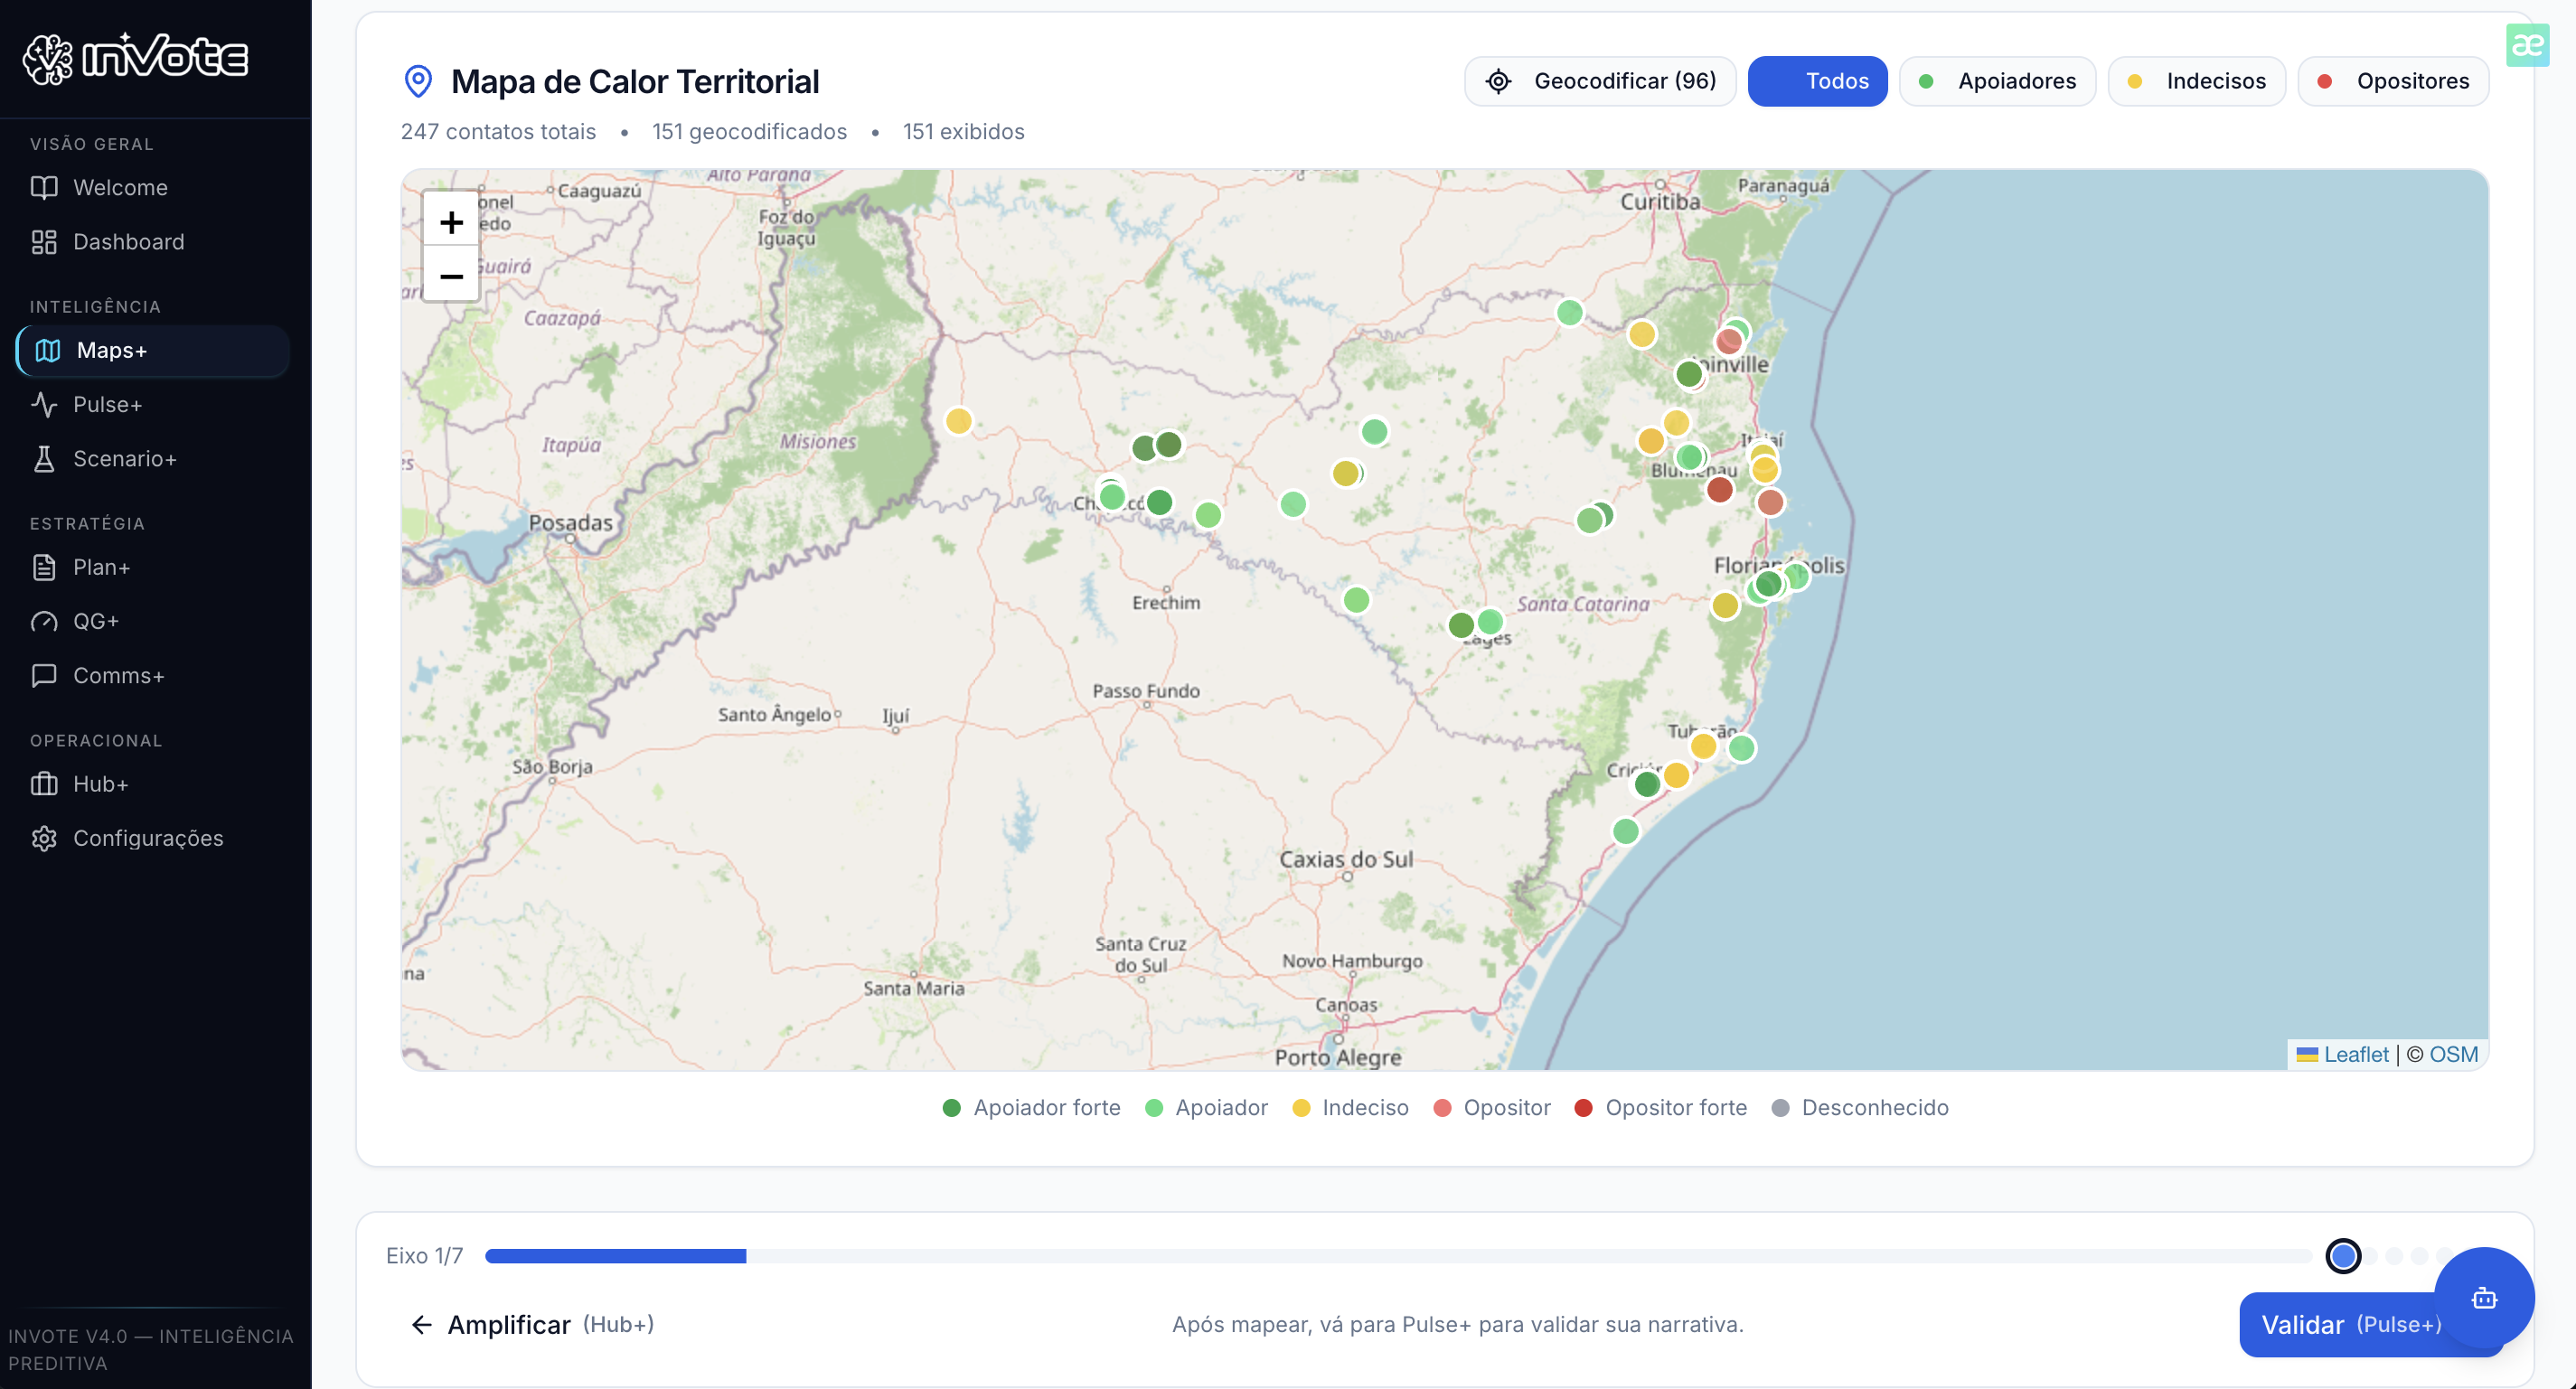
Task: Zoom out on the map
Action: click(451, 276)
